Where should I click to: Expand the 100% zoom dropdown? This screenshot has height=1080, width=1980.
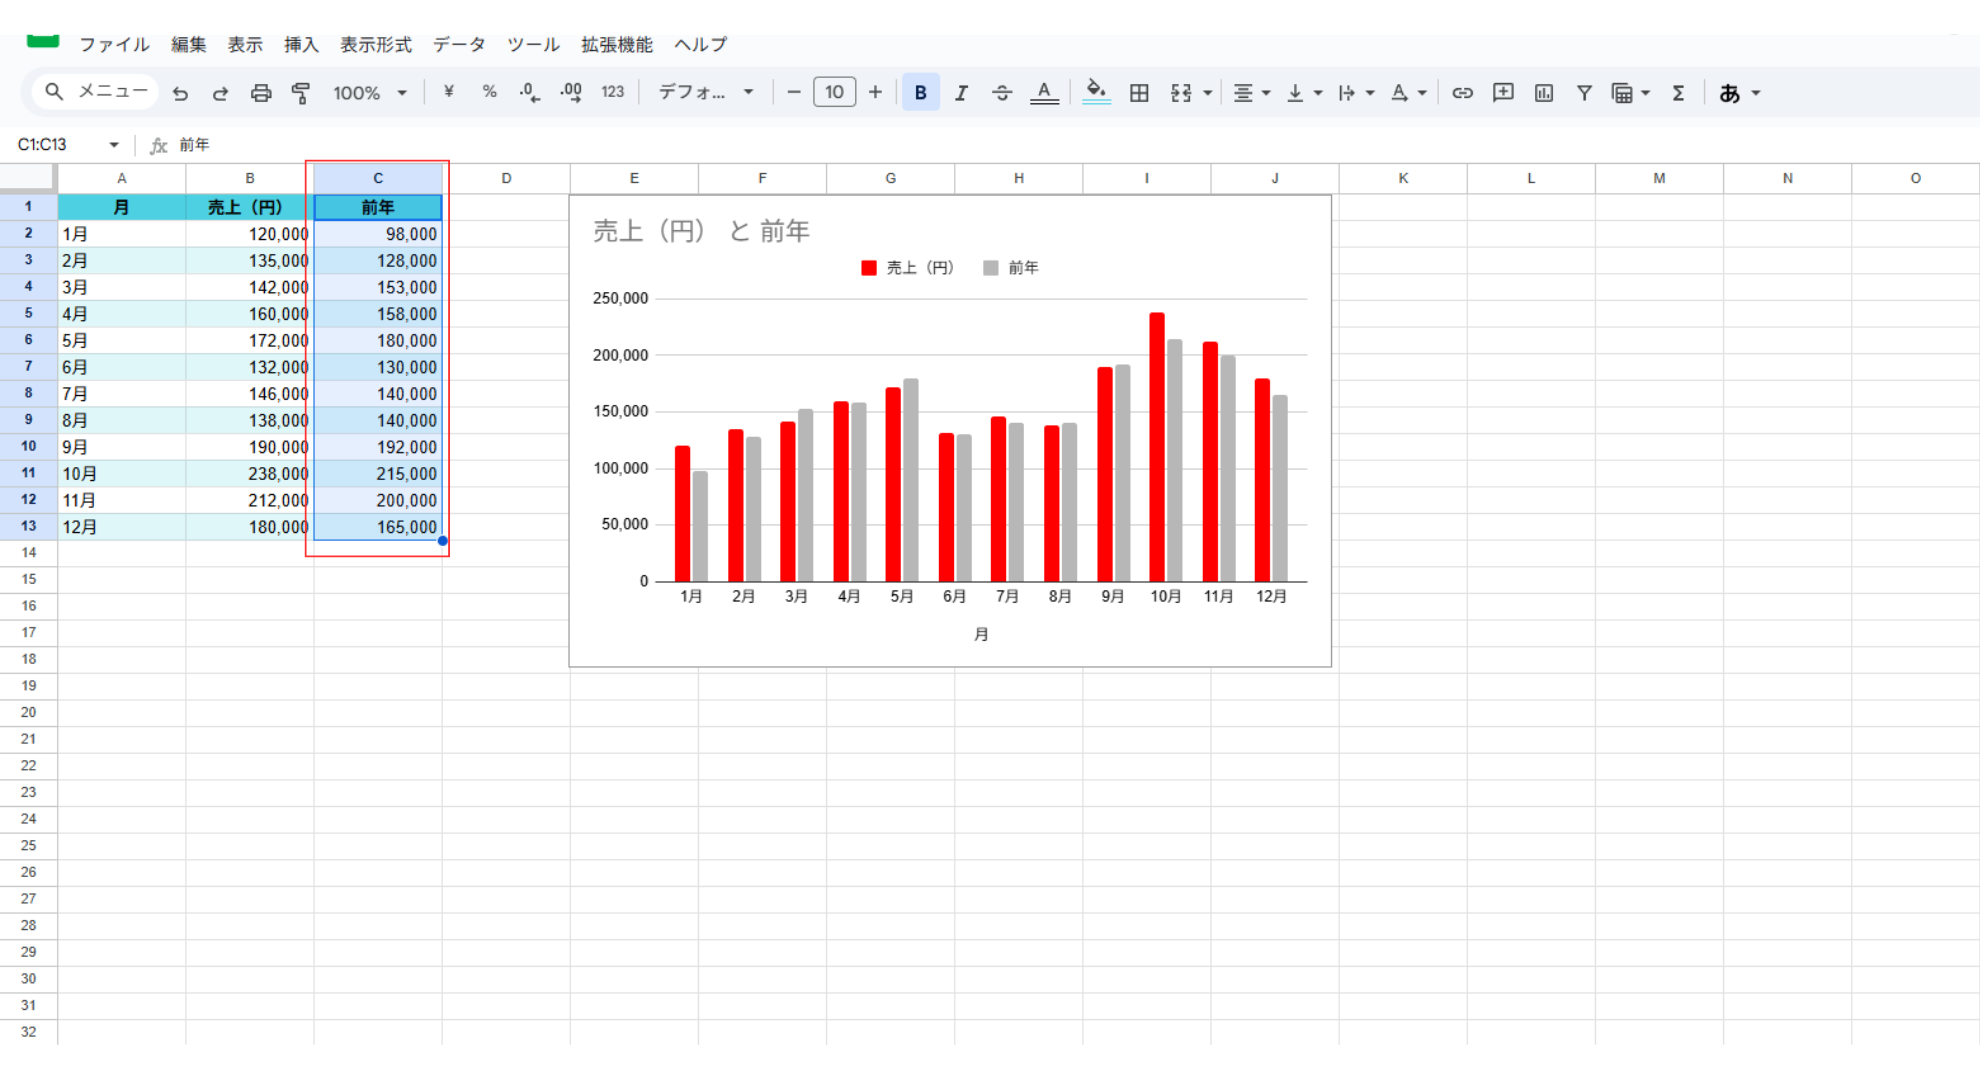[x=370, y=93]
